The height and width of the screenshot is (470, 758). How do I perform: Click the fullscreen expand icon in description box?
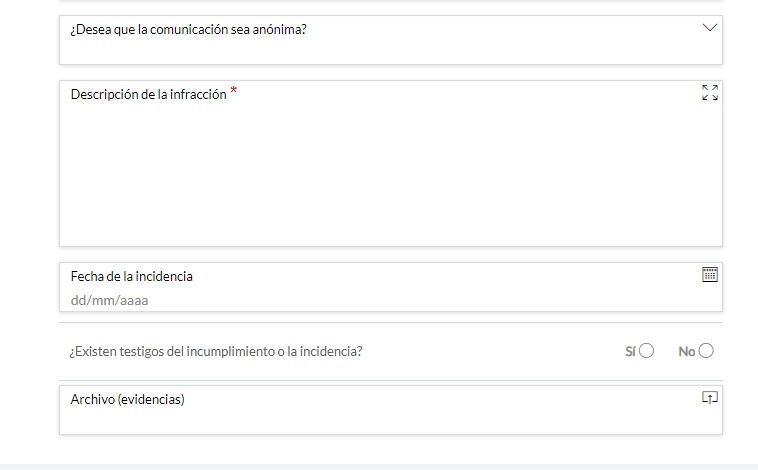click(x=710, y=92)
